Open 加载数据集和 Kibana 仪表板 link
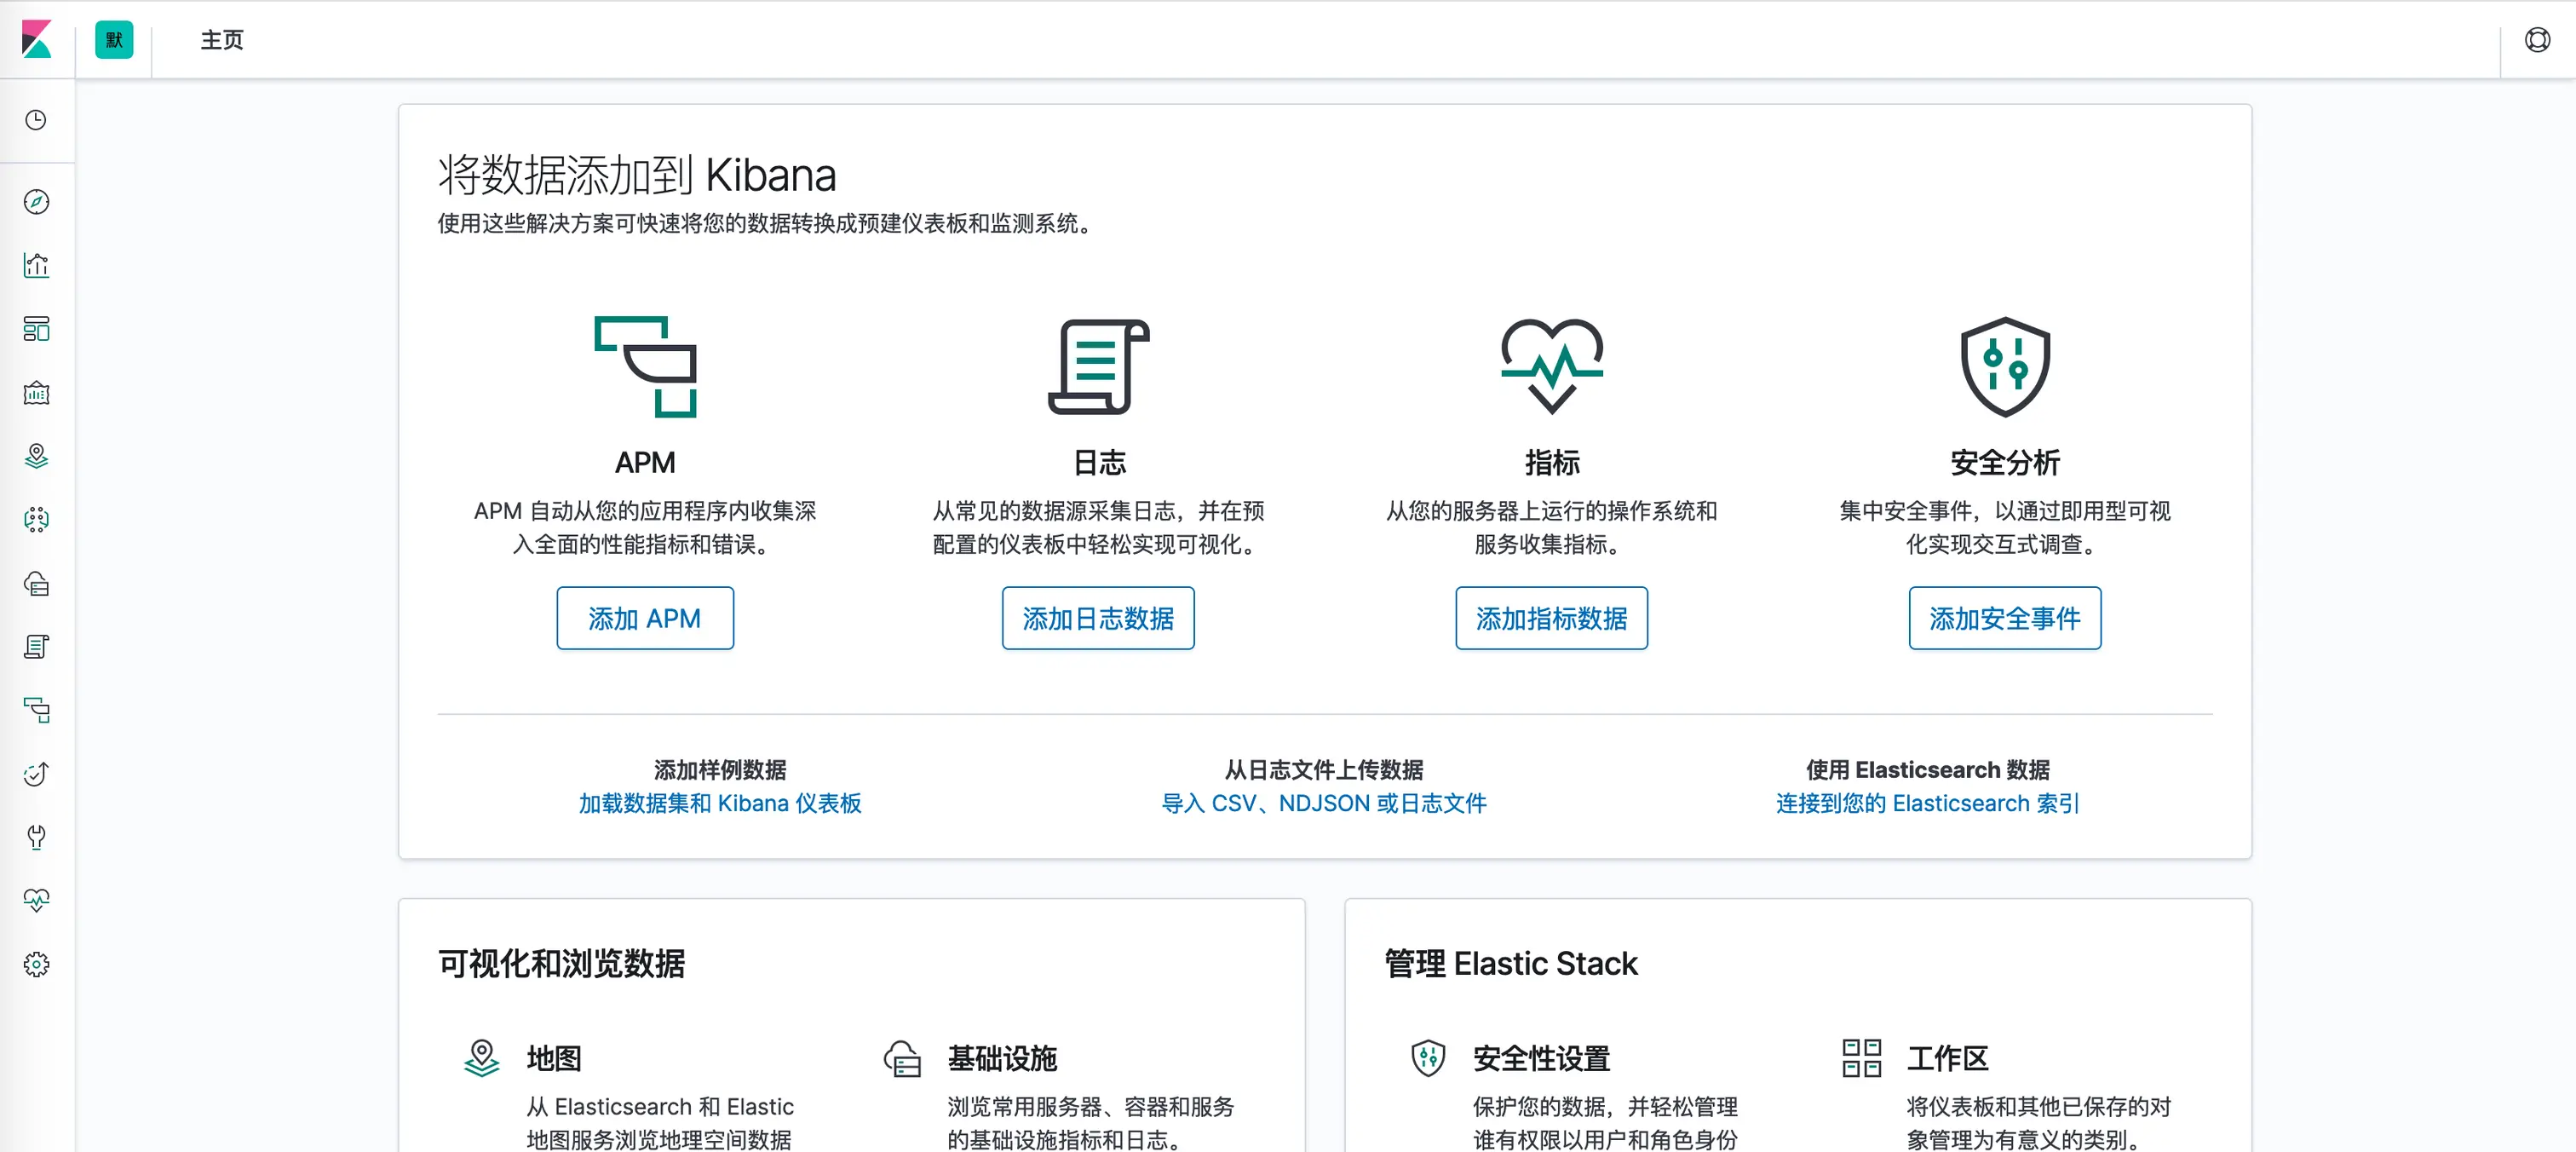The width and height of the screenshot is (2576, 1152). click(x=720, y=803)
